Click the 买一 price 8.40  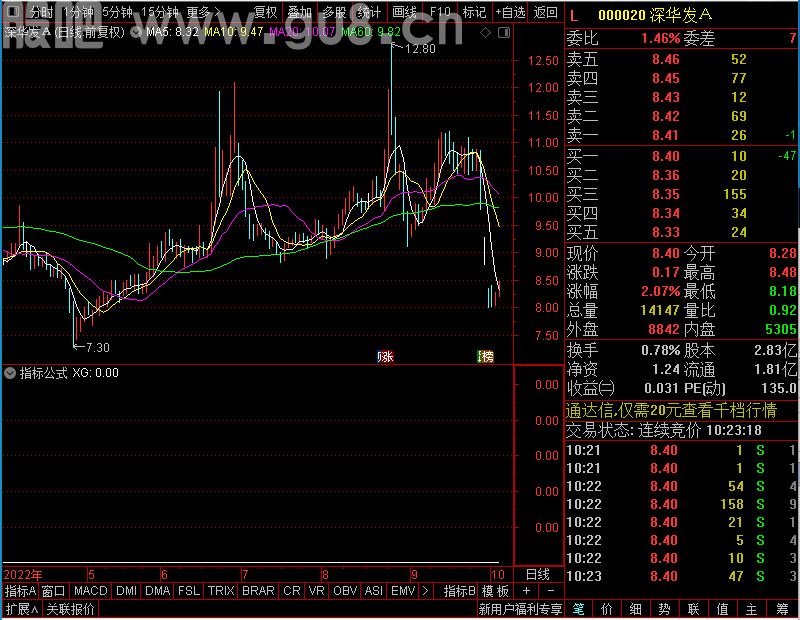tap(666, 156)
